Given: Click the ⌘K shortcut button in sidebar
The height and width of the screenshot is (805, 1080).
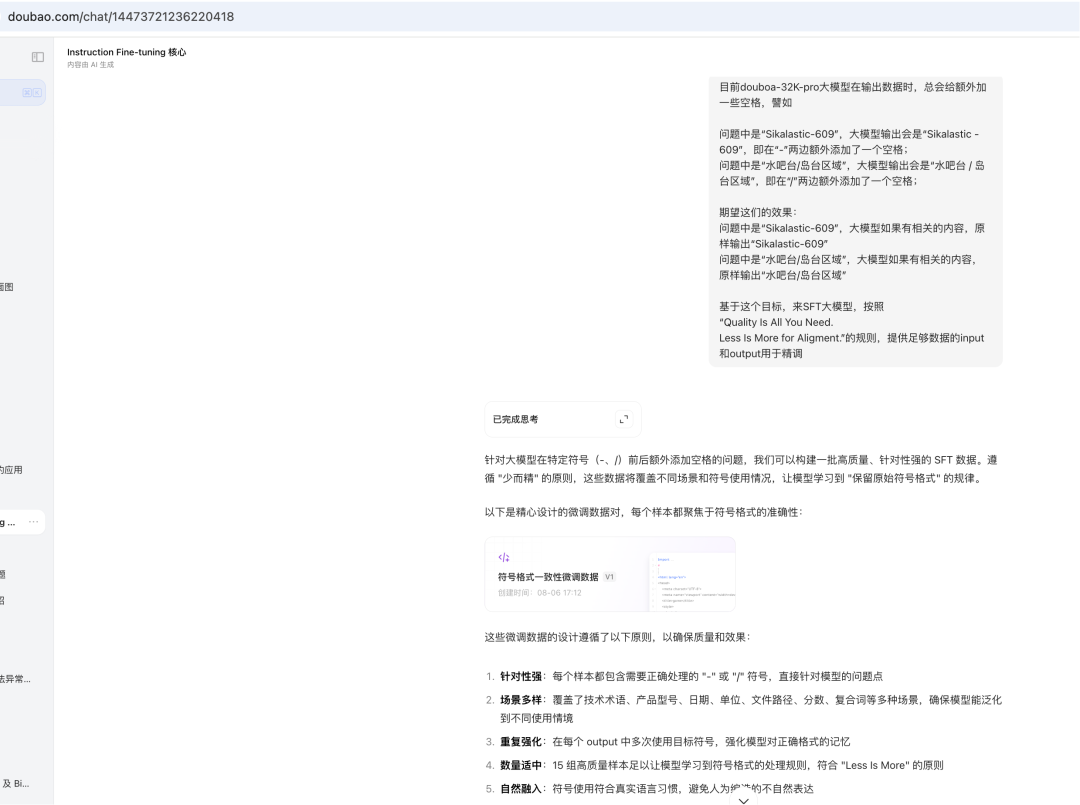Looking at the screenshot, I should pos(32,92).
